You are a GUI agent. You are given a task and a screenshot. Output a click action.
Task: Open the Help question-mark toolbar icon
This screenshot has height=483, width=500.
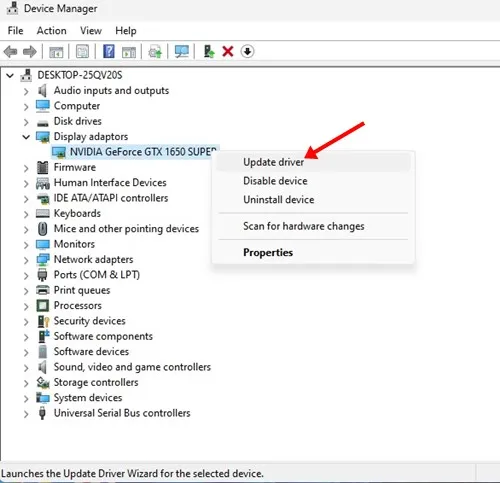[x=109, y=51]
